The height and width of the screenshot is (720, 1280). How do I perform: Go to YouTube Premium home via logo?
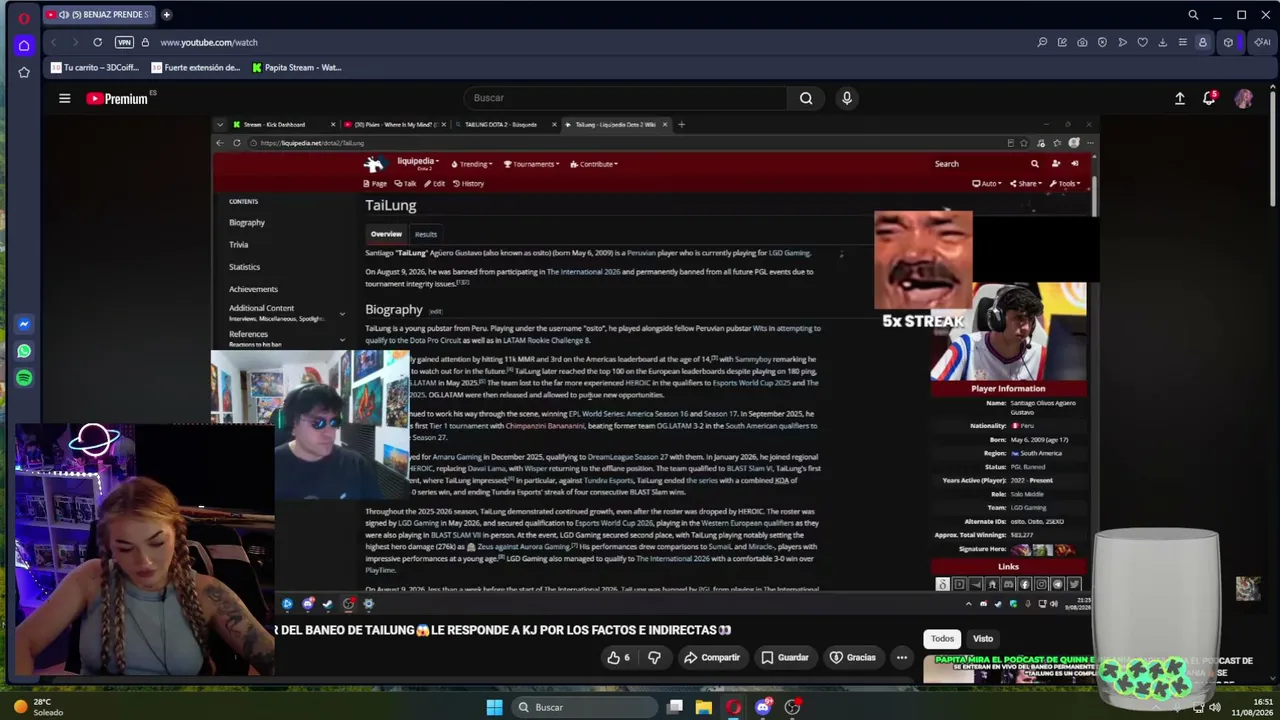(117, 98)
